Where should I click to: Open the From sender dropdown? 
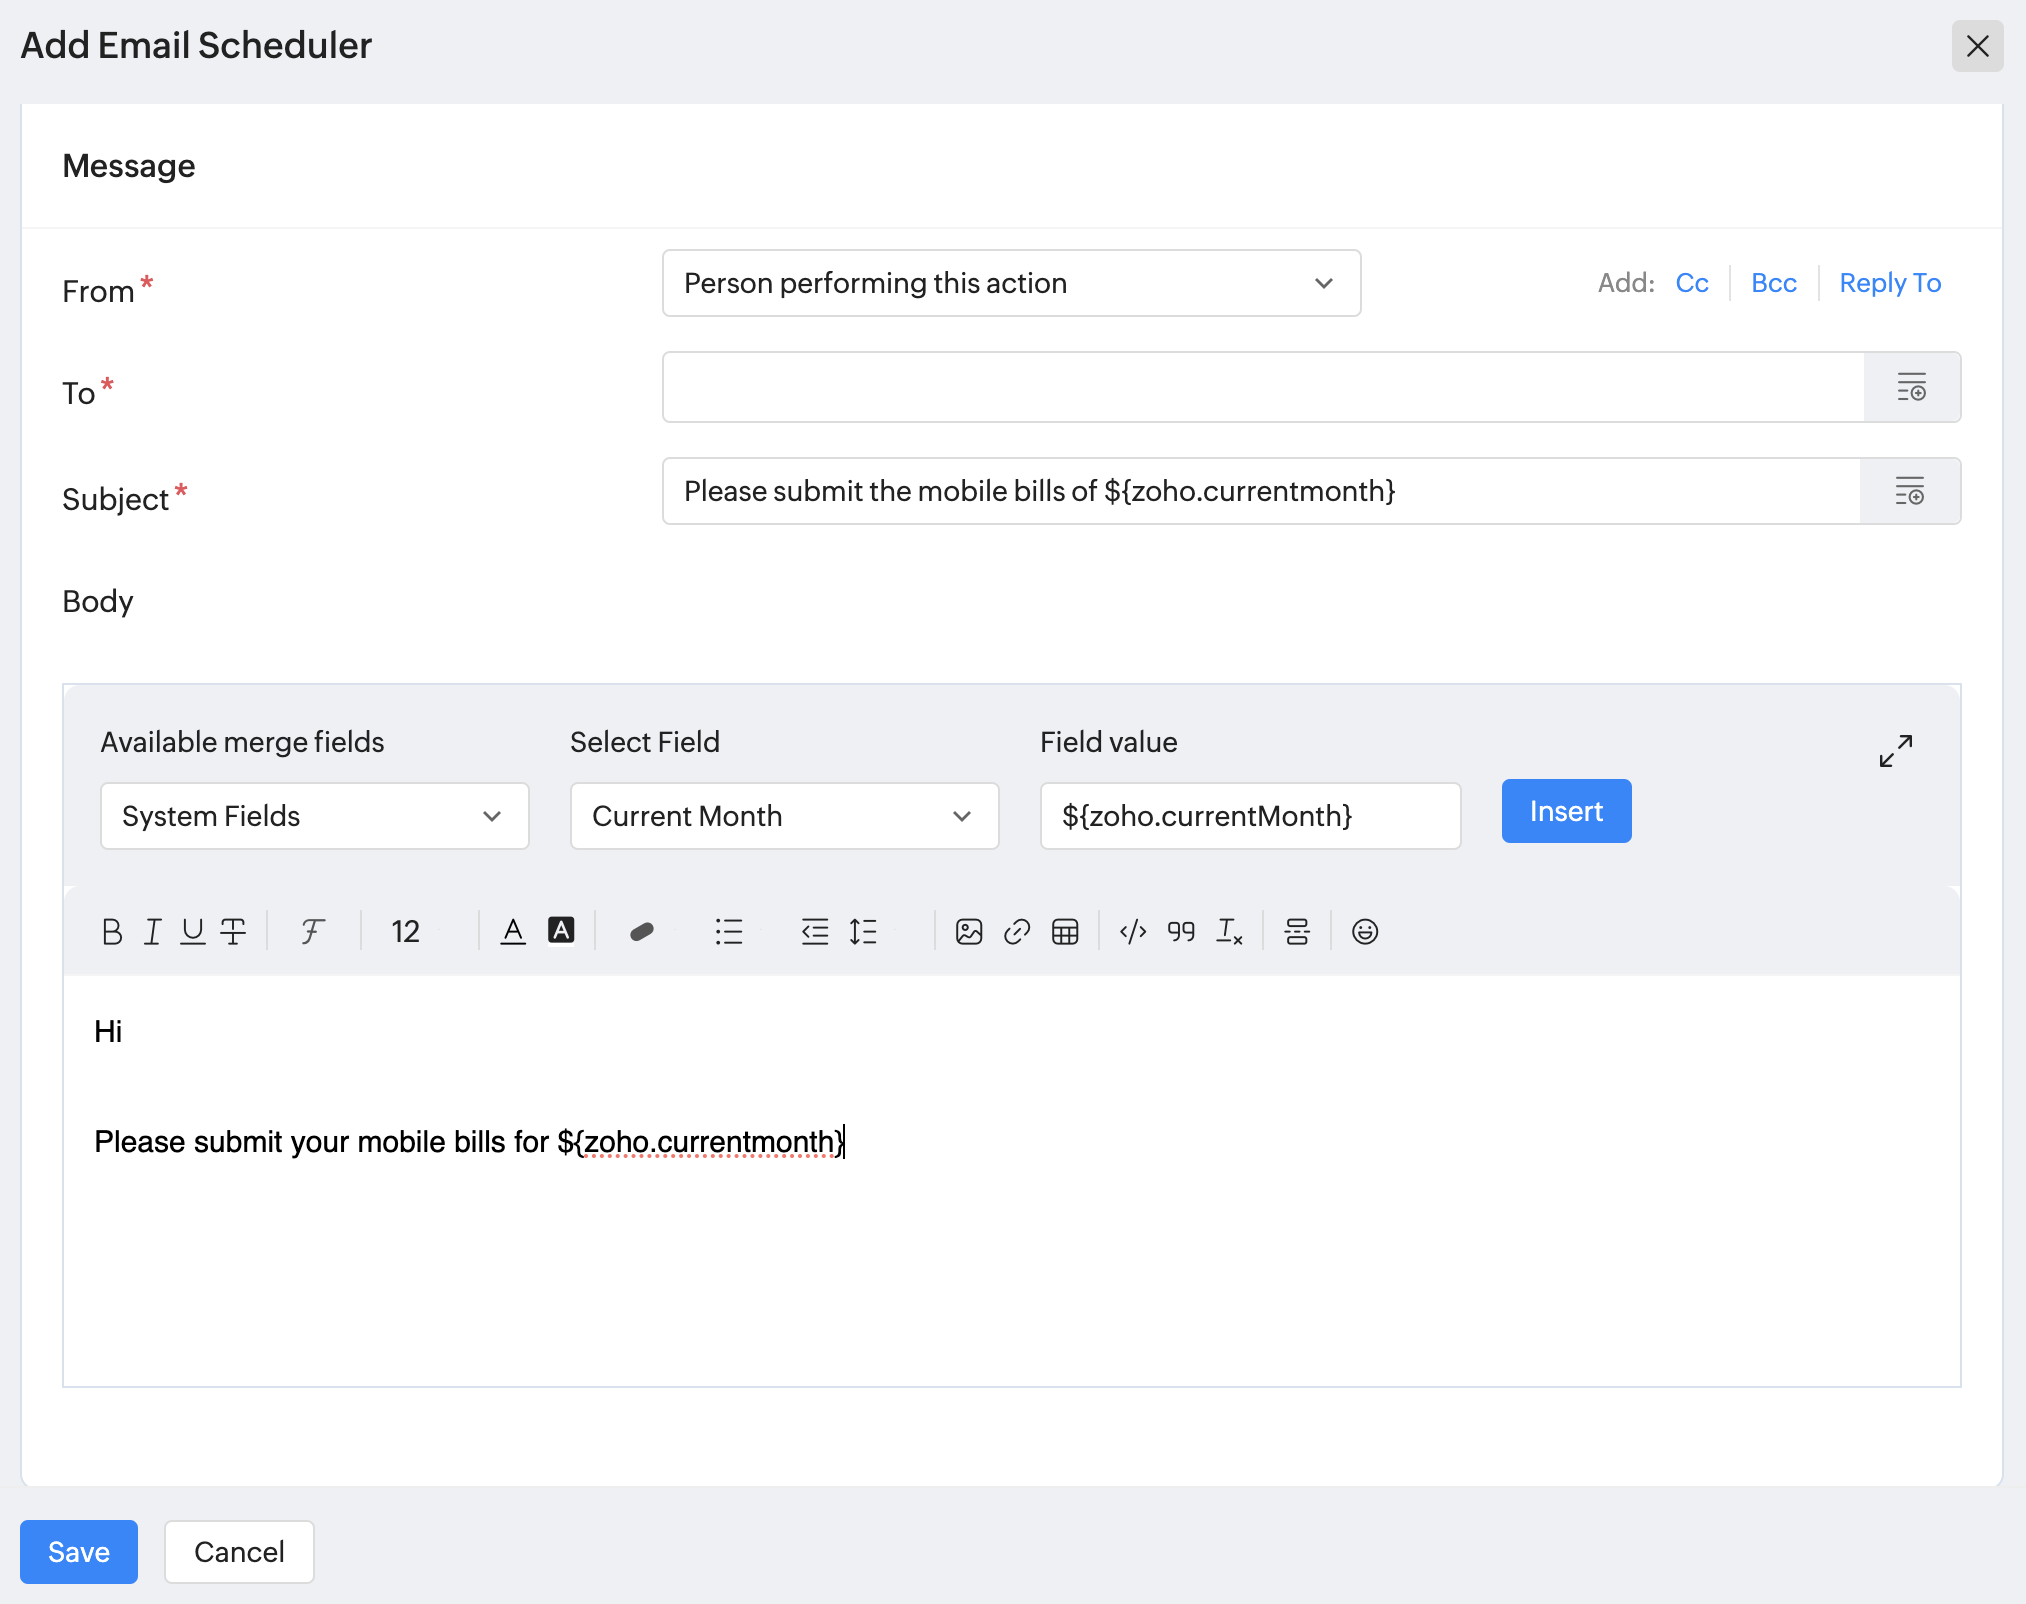click(1011, 284)
